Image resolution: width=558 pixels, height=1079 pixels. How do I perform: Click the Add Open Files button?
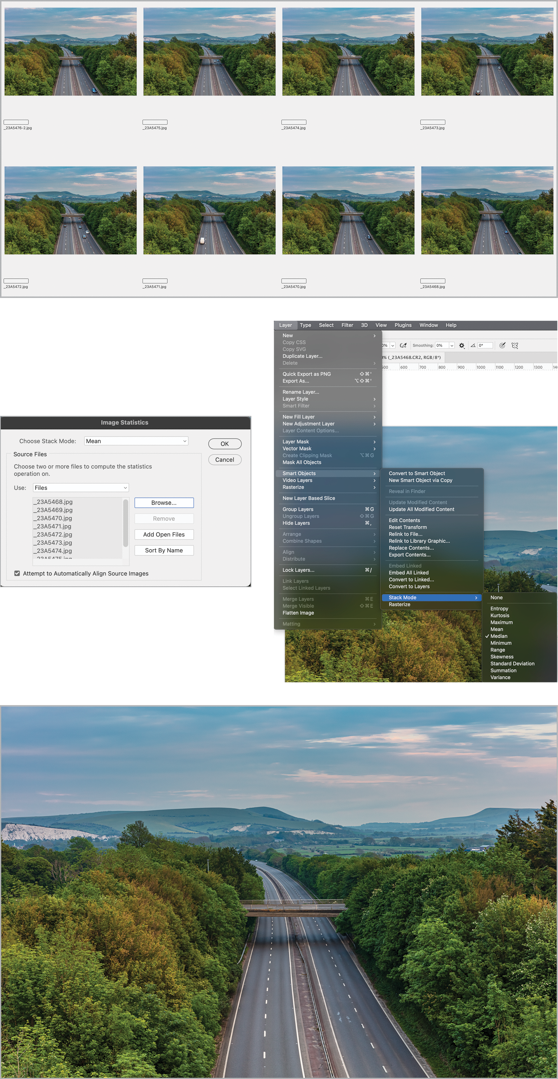click(x=164, y=535)
